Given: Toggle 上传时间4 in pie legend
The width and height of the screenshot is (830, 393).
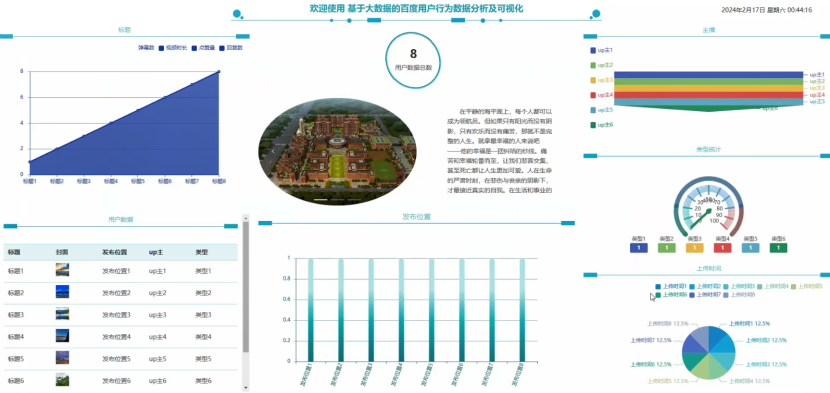Looking at the screenshot, I should (x=773, y=286).
